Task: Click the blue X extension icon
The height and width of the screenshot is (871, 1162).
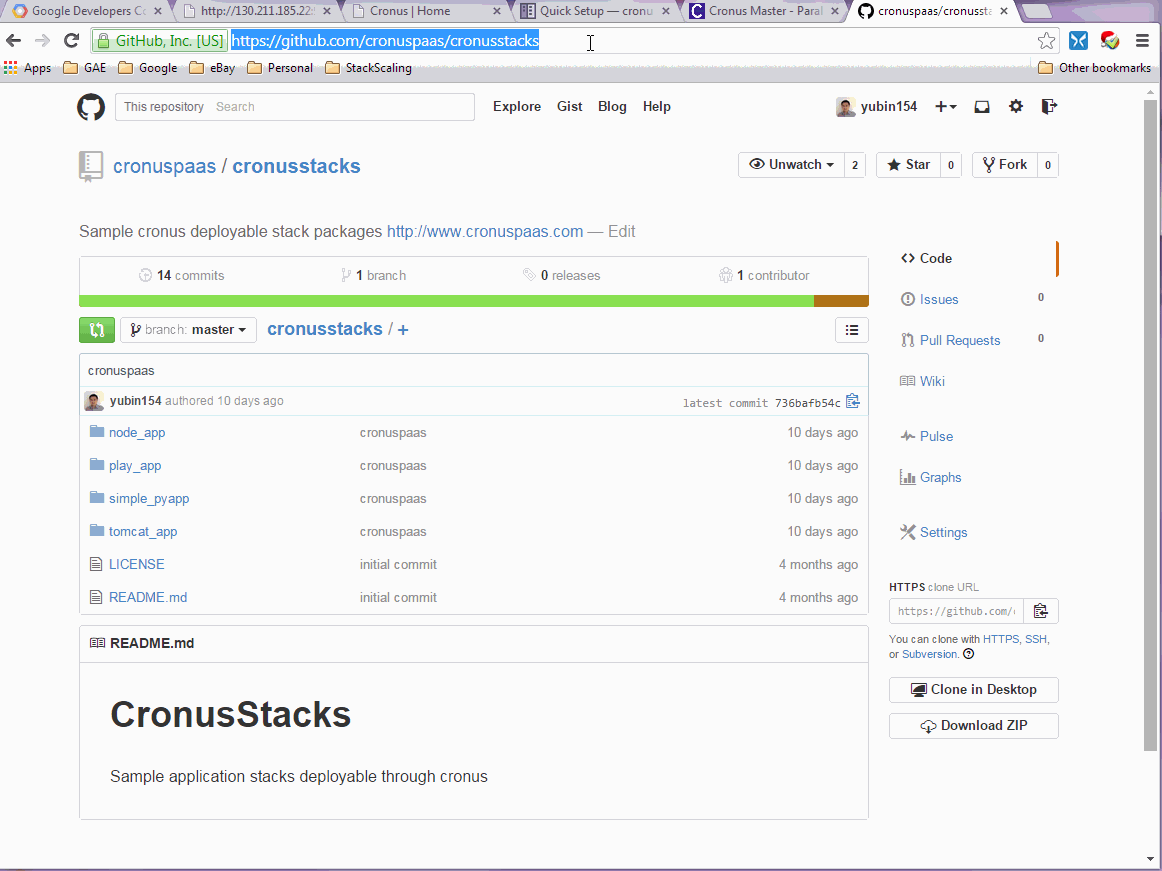Action: 1078,41
